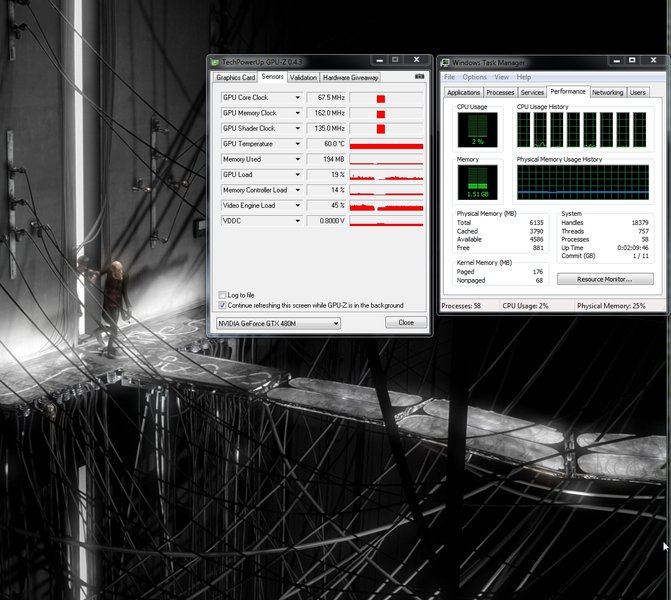Open the GPU Core Clock sensor dropdown
Screen dimensions: 671x600
298,98
